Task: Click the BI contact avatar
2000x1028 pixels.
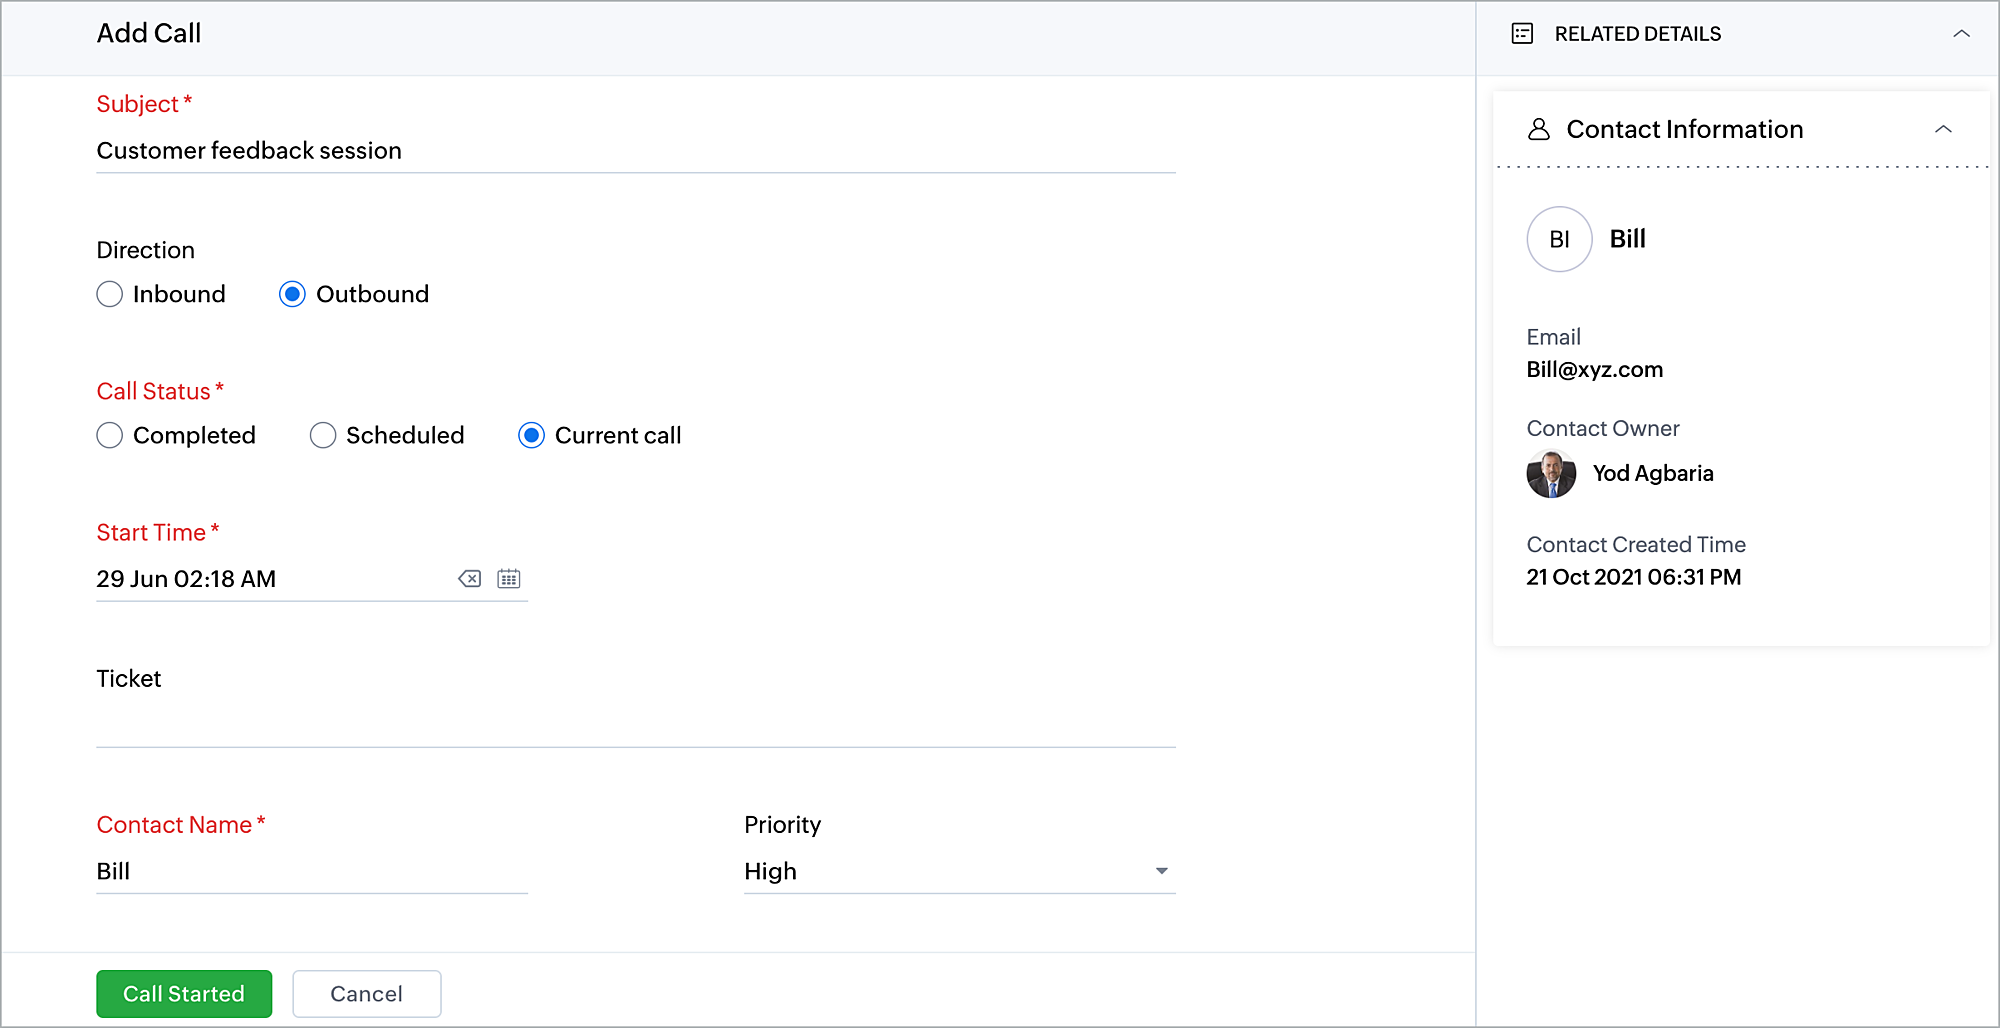Action: click(x=1559, y=239)
